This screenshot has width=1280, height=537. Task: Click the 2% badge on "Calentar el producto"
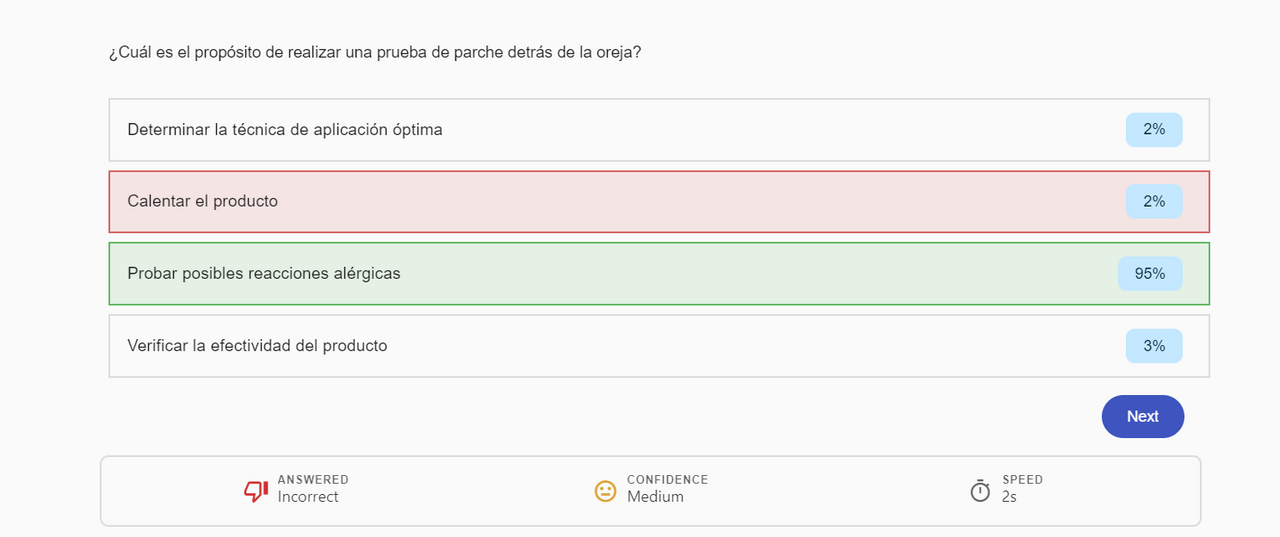(x=1154, y=202)
